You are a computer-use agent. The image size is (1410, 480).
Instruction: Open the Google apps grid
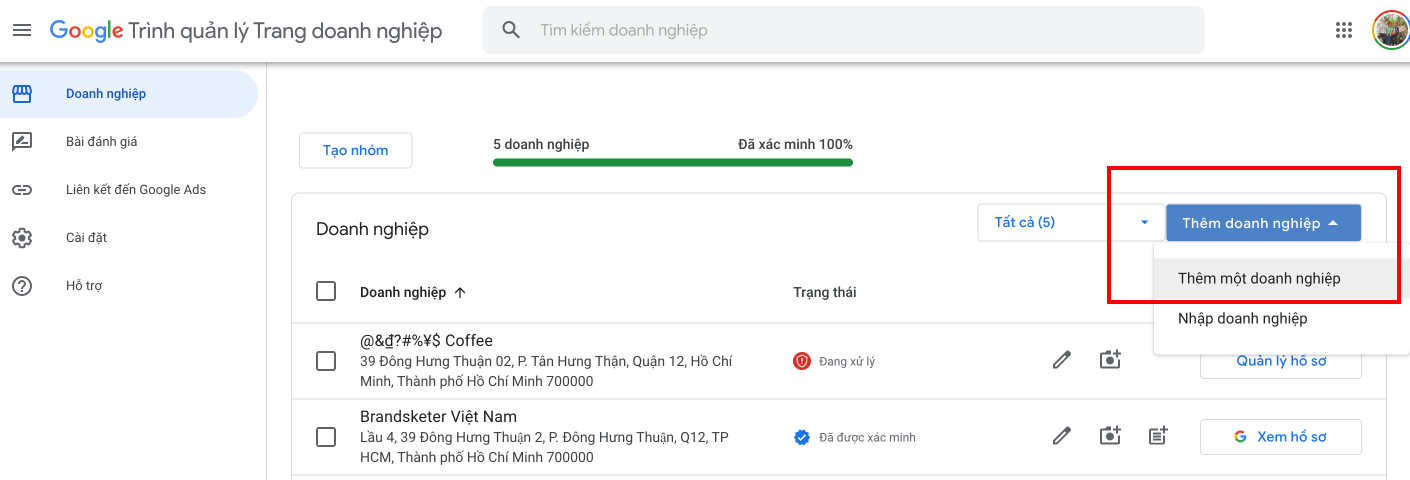1344,30
